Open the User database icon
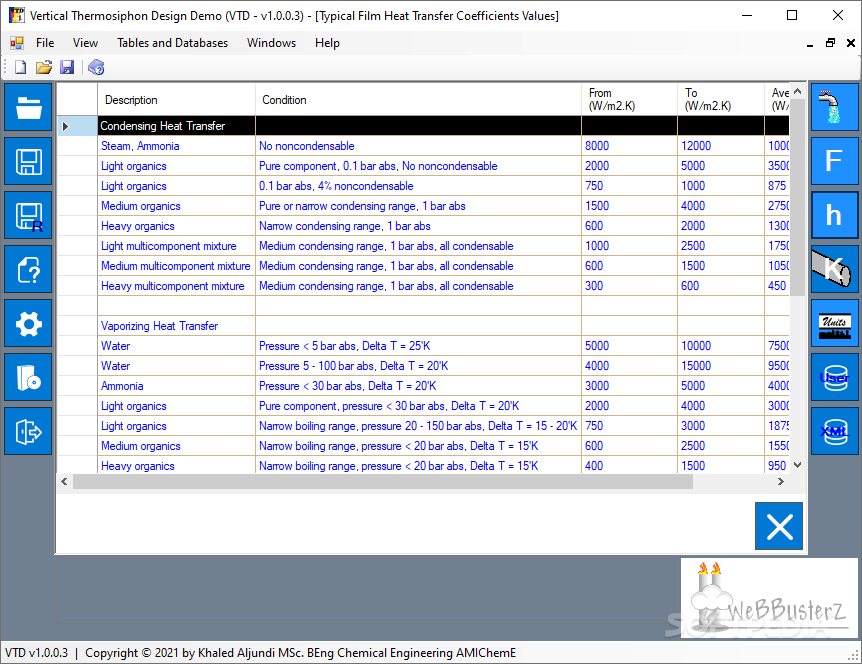Image resolution: width=862 pixels, height=664 pixels. tap(835, 377)
